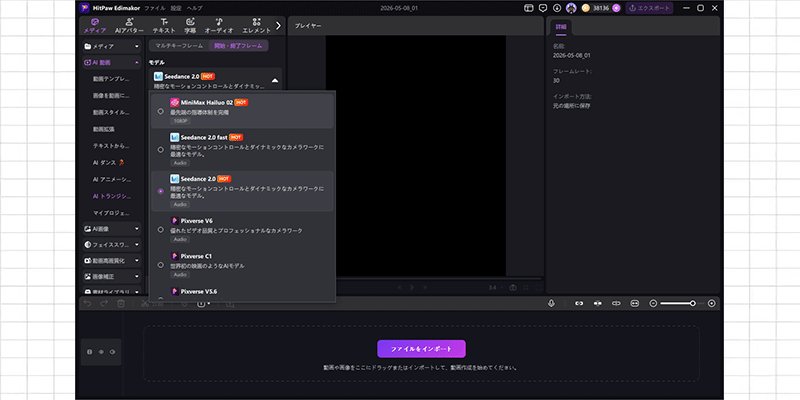This screenshot has height=400, width=800.
Task: Click the ファイルをインポート button
Action: click(x=421, y=349)
